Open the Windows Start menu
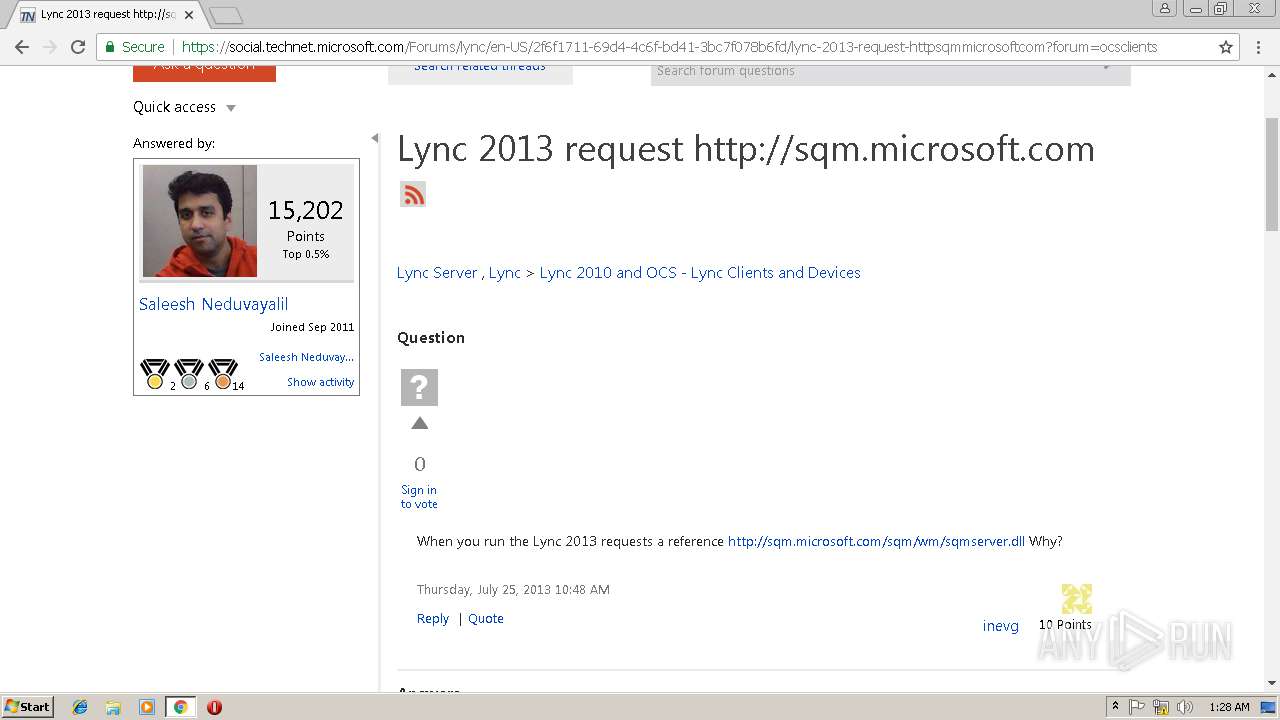 coord(28,707)
